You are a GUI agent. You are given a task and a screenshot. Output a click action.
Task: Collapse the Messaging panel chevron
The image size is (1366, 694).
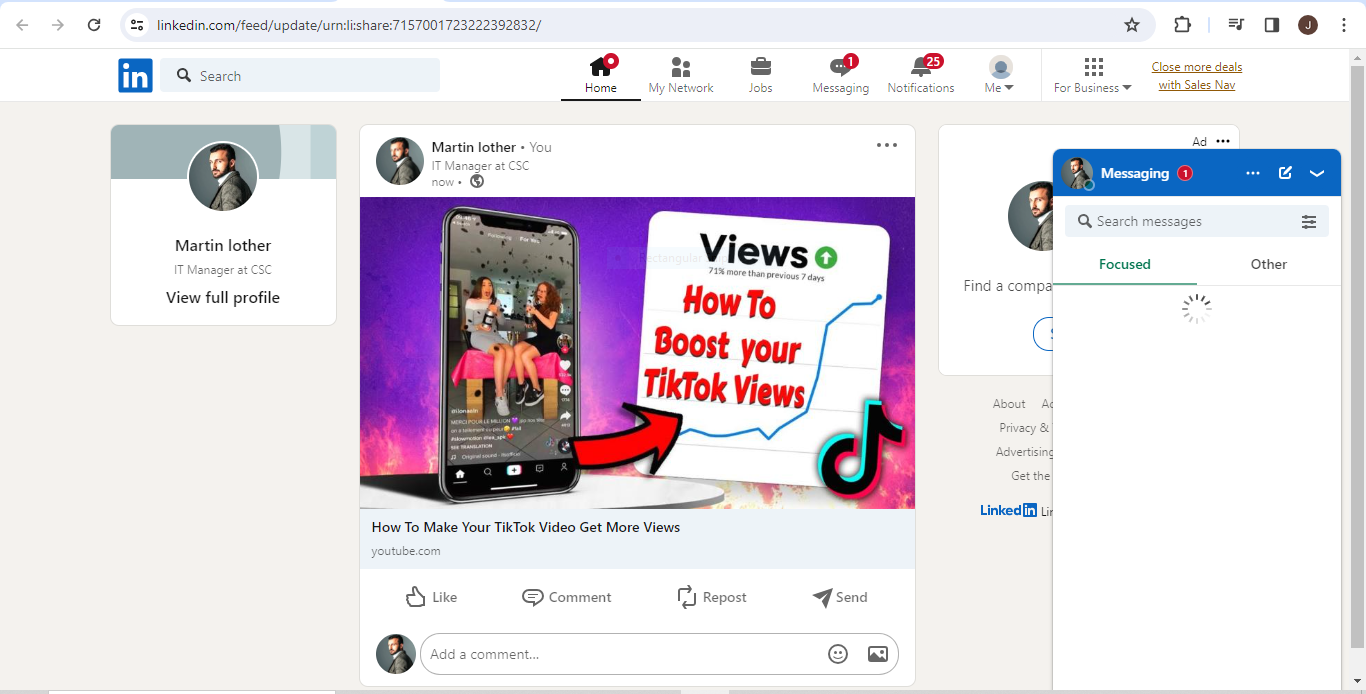pos(1317,173)
